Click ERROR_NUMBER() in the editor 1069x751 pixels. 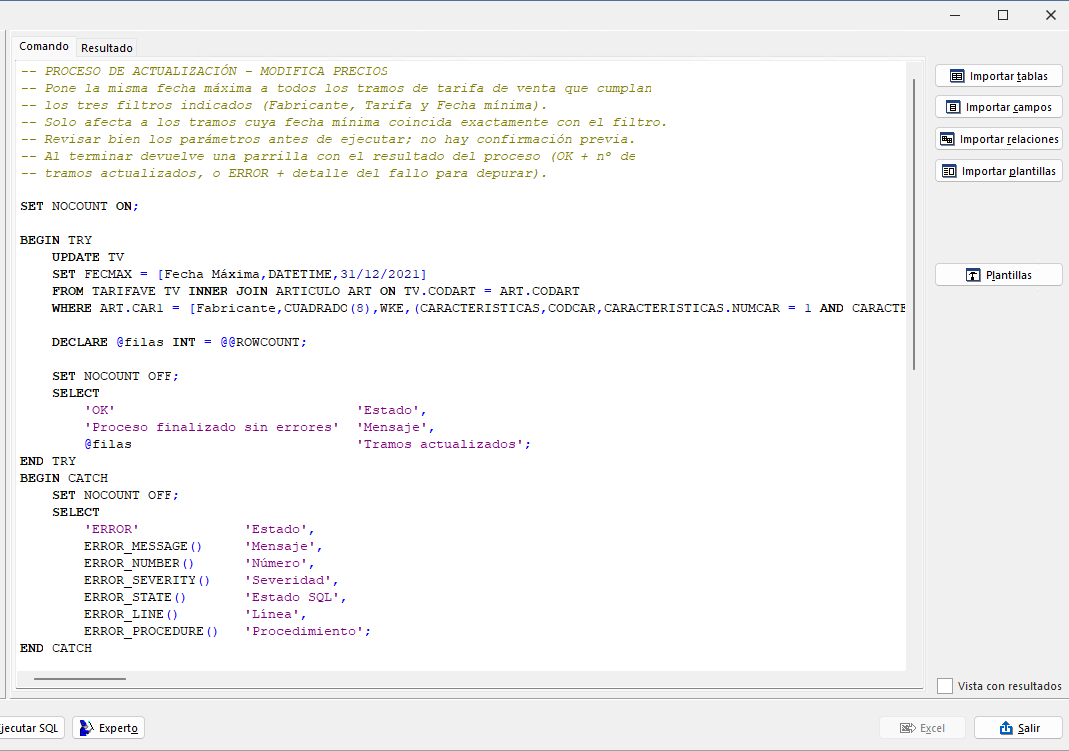[x=139, y=564]
